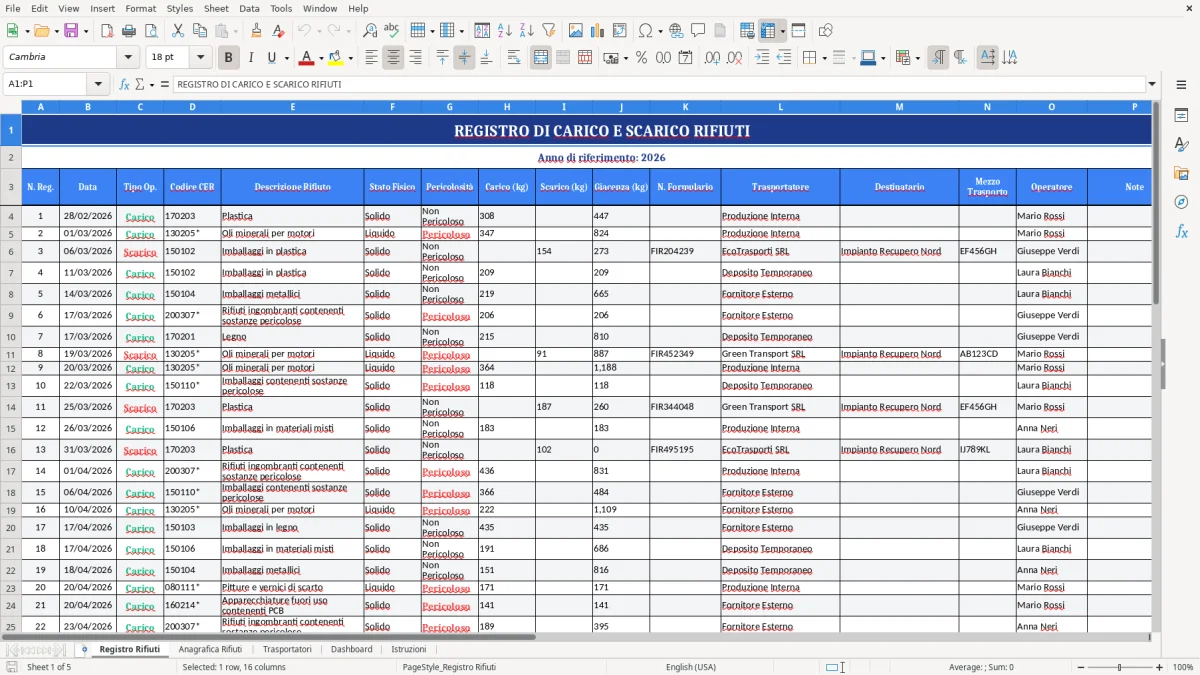
Task: Apply the red font color swatch
Action: [x=306, y=58]
